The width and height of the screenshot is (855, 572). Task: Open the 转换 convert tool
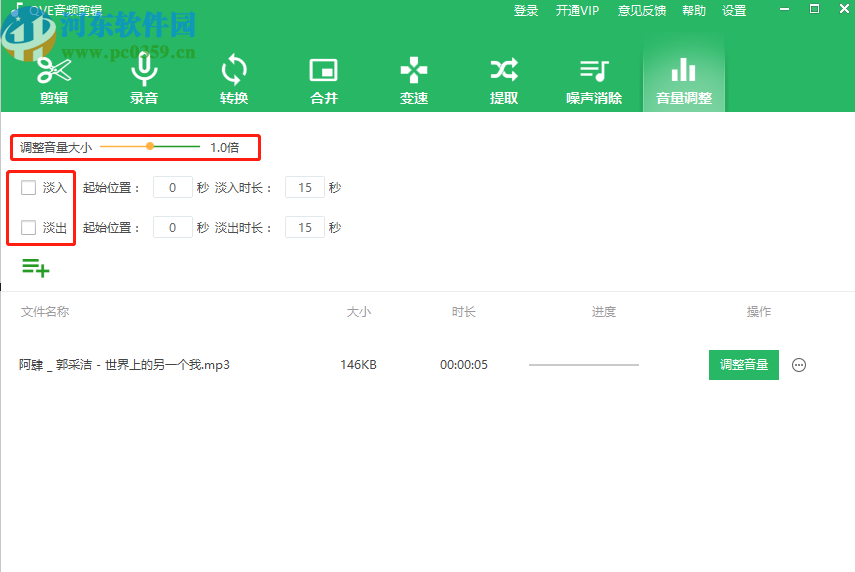pos(234,80)
